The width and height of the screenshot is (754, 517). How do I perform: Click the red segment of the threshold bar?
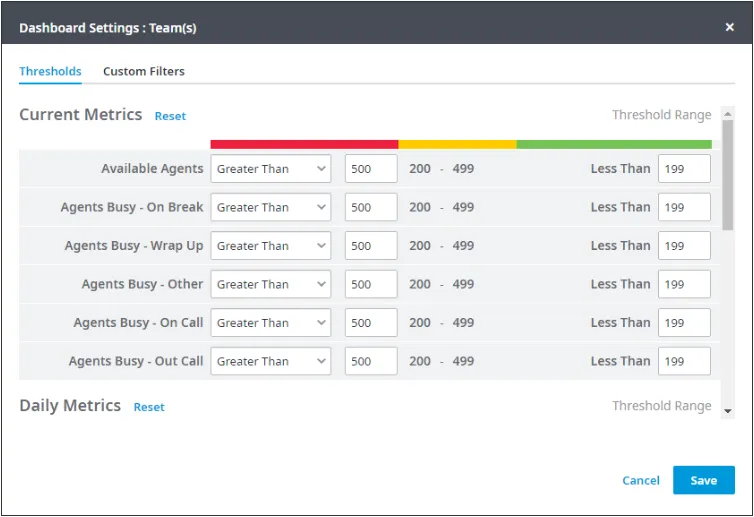304,144
